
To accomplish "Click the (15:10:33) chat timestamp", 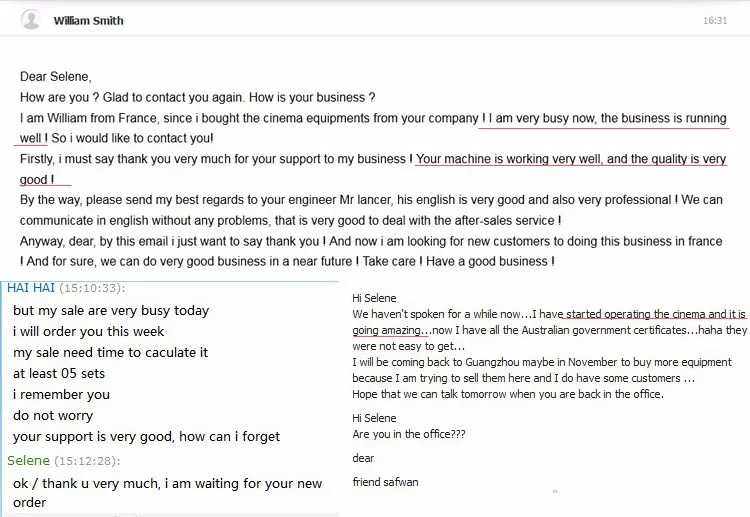I will [92, 288].
